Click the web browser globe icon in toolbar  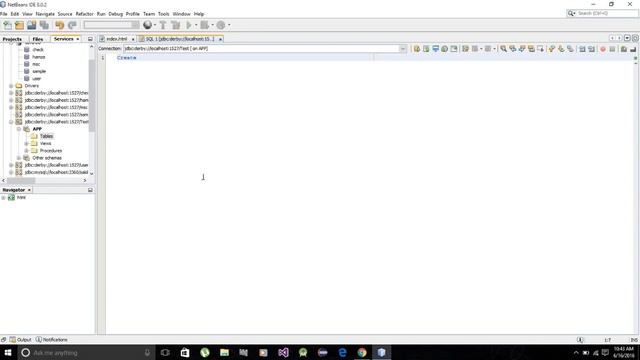tap(147, 25)
